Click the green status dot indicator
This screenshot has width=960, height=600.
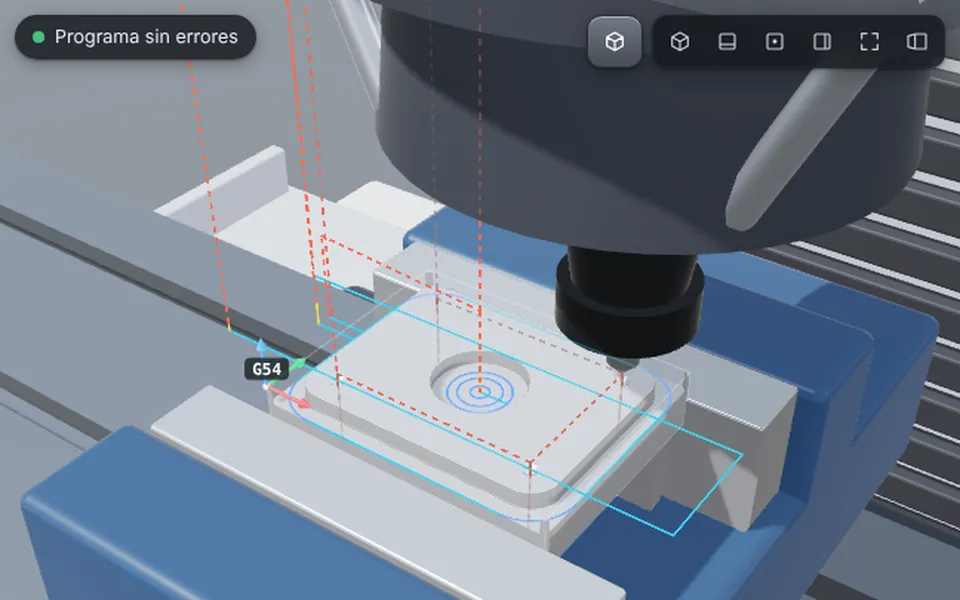click(x=38, y=37)
